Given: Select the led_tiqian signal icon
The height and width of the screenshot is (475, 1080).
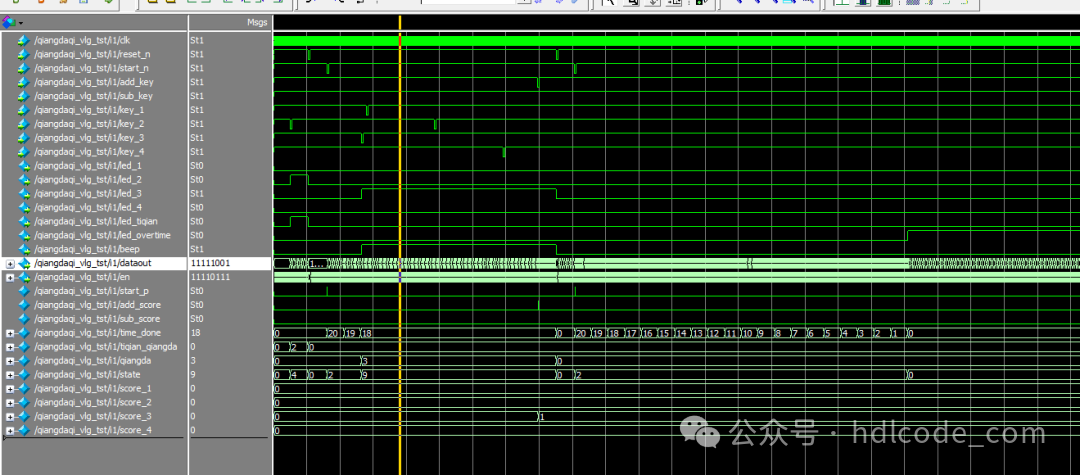Looking at the screenshot, I should point(24,222).
